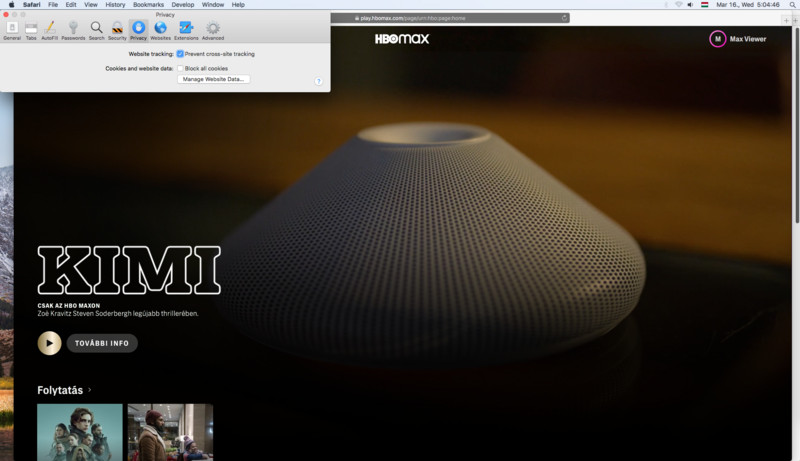Click the HBO Max logo
Image resolution: width=800 pixels, height=461 pixels.
tap(402, 39)
